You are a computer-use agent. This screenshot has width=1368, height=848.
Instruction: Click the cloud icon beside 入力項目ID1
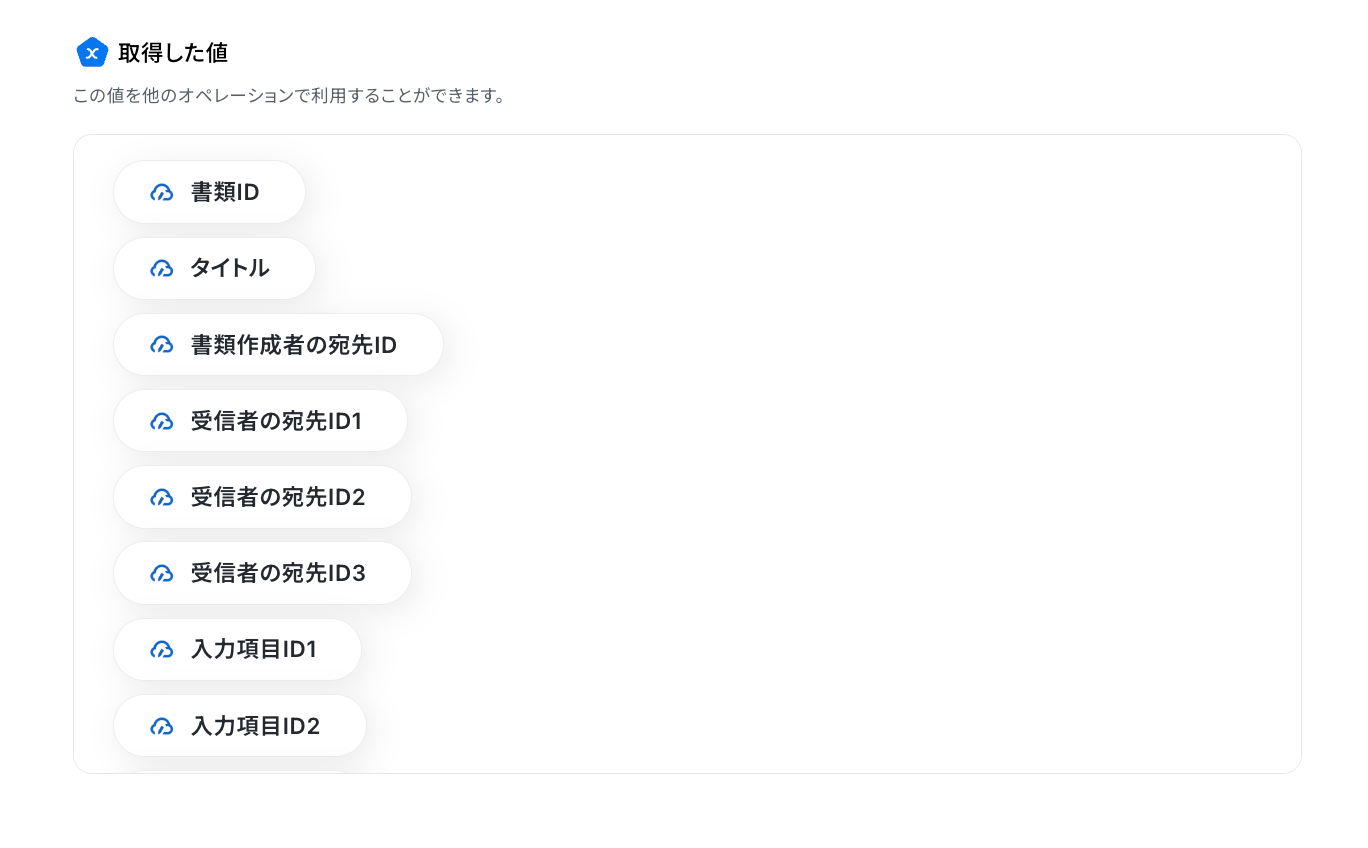pos(162,650)
